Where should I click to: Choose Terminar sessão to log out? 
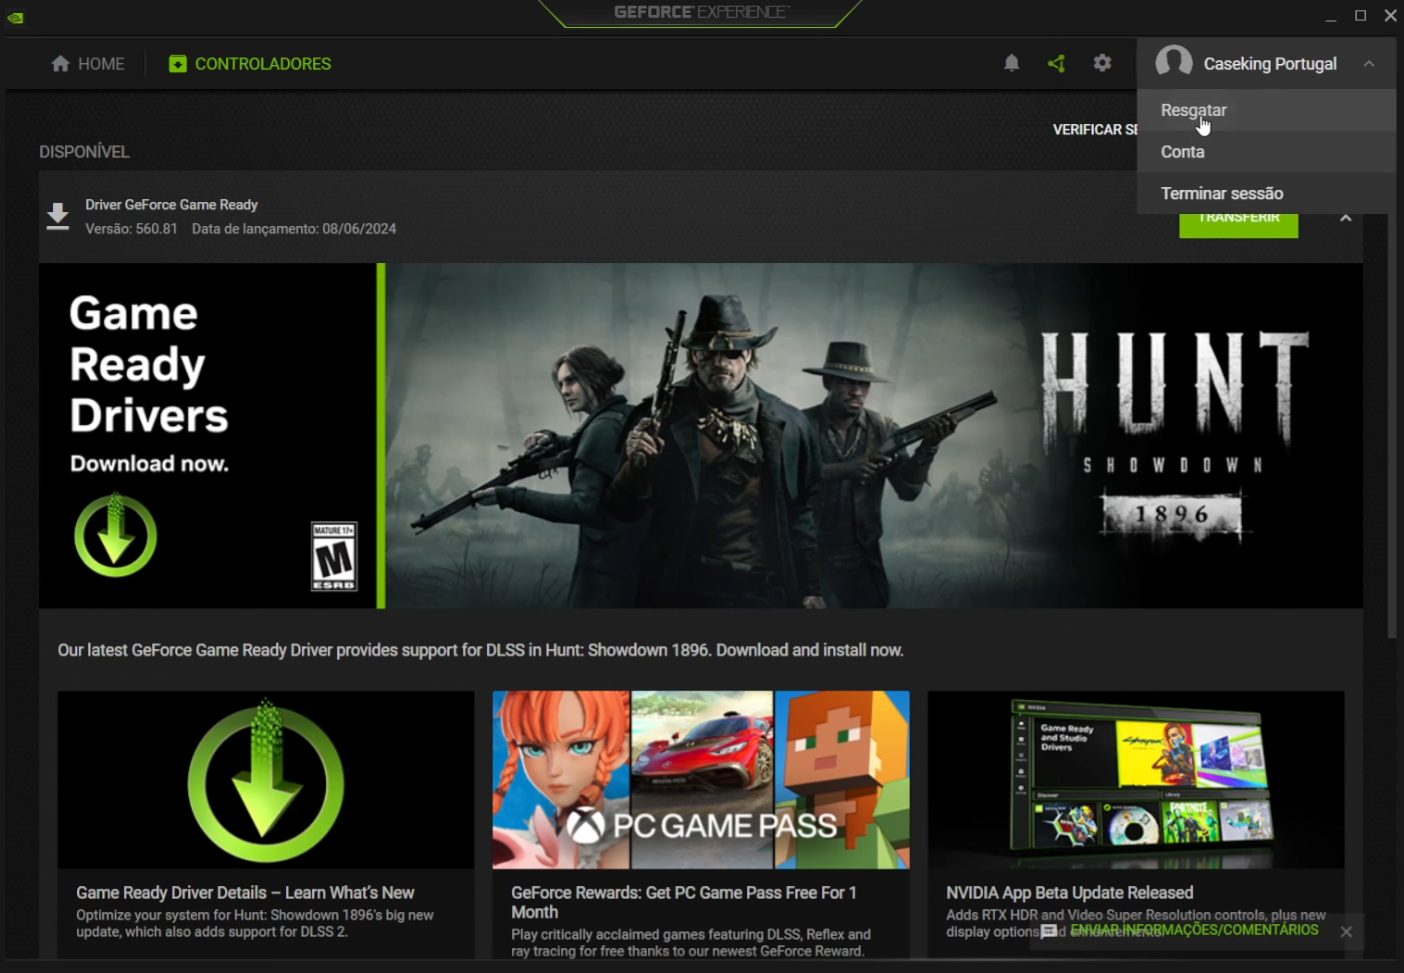[1221, 193]
